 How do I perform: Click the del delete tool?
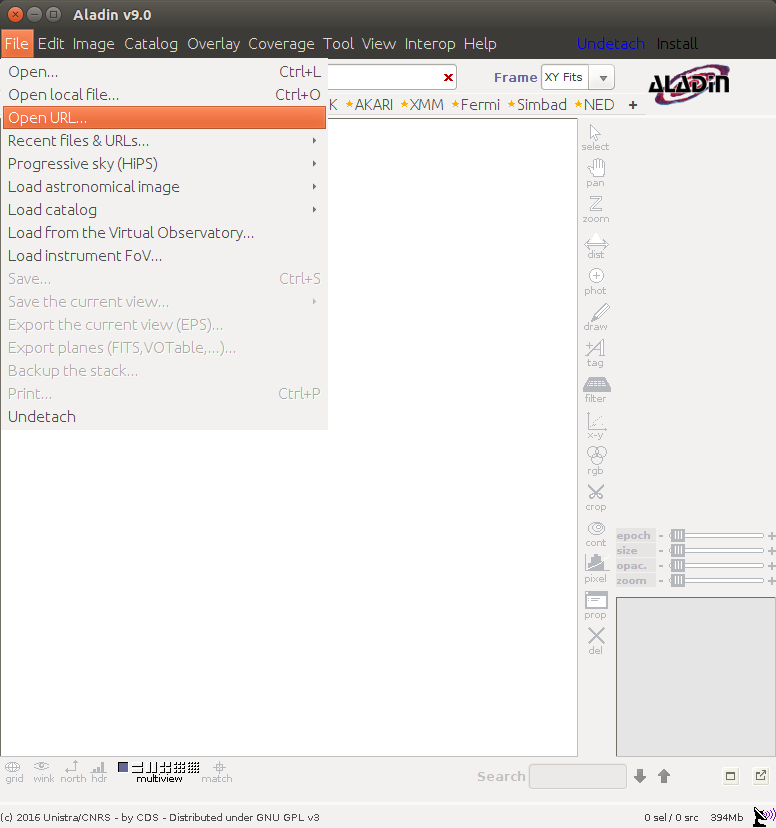(x=595, y=641)
